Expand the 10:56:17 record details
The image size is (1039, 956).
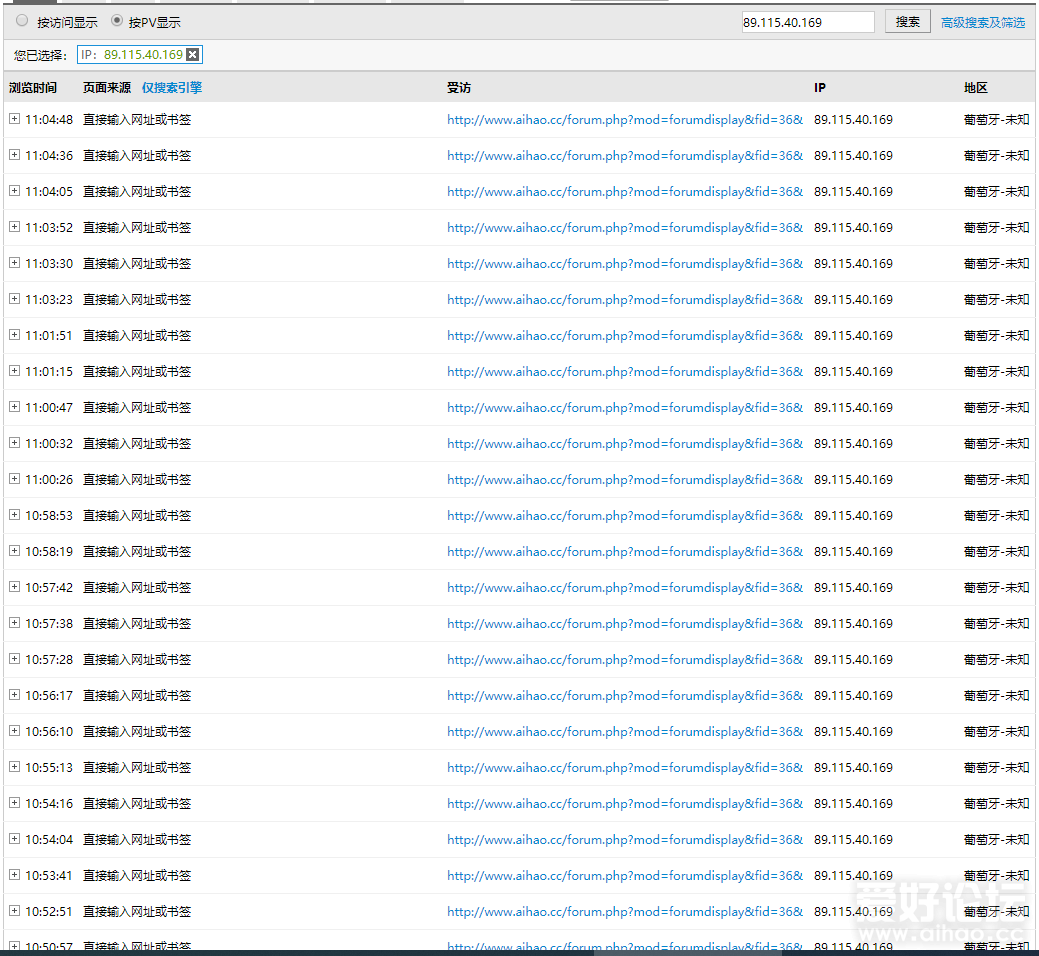(x=14, y=695)
